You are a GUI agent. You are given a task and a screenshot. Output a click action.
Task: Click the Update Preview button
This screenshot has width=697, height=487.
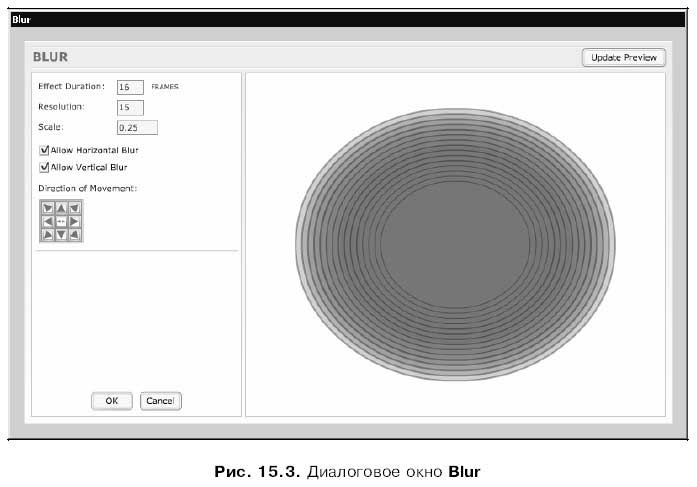pyautogui.click(x=624, y=58)
